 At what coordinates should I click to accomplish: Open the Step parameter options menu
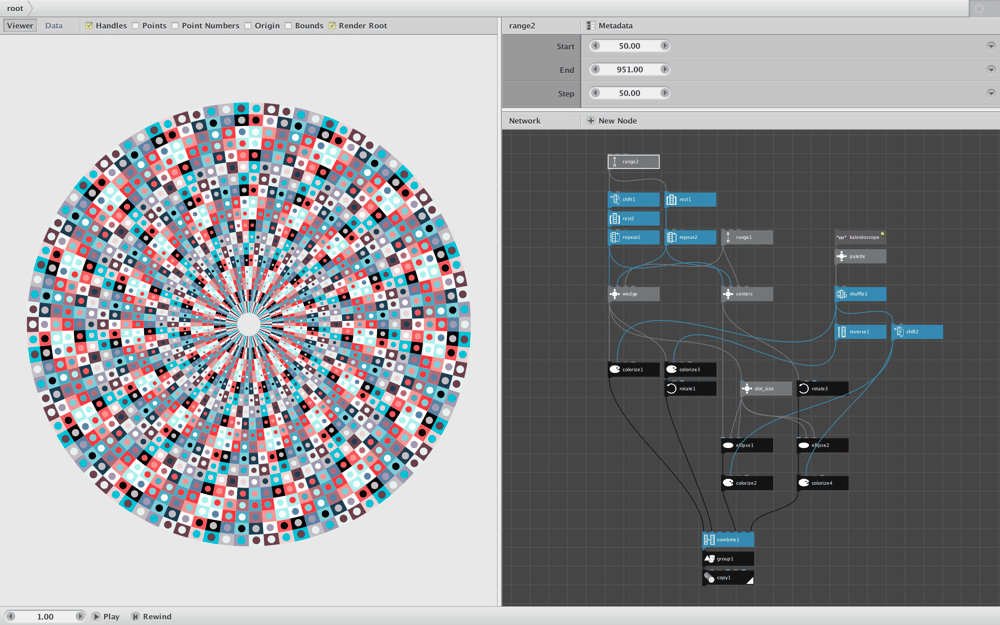pos(991,93)
